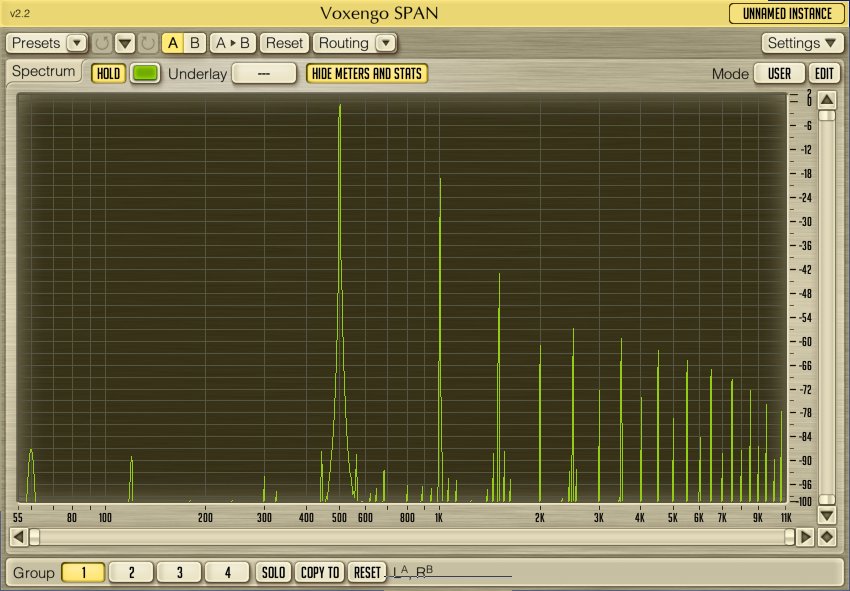Switch to Group 2 tab

click(131, 572)
